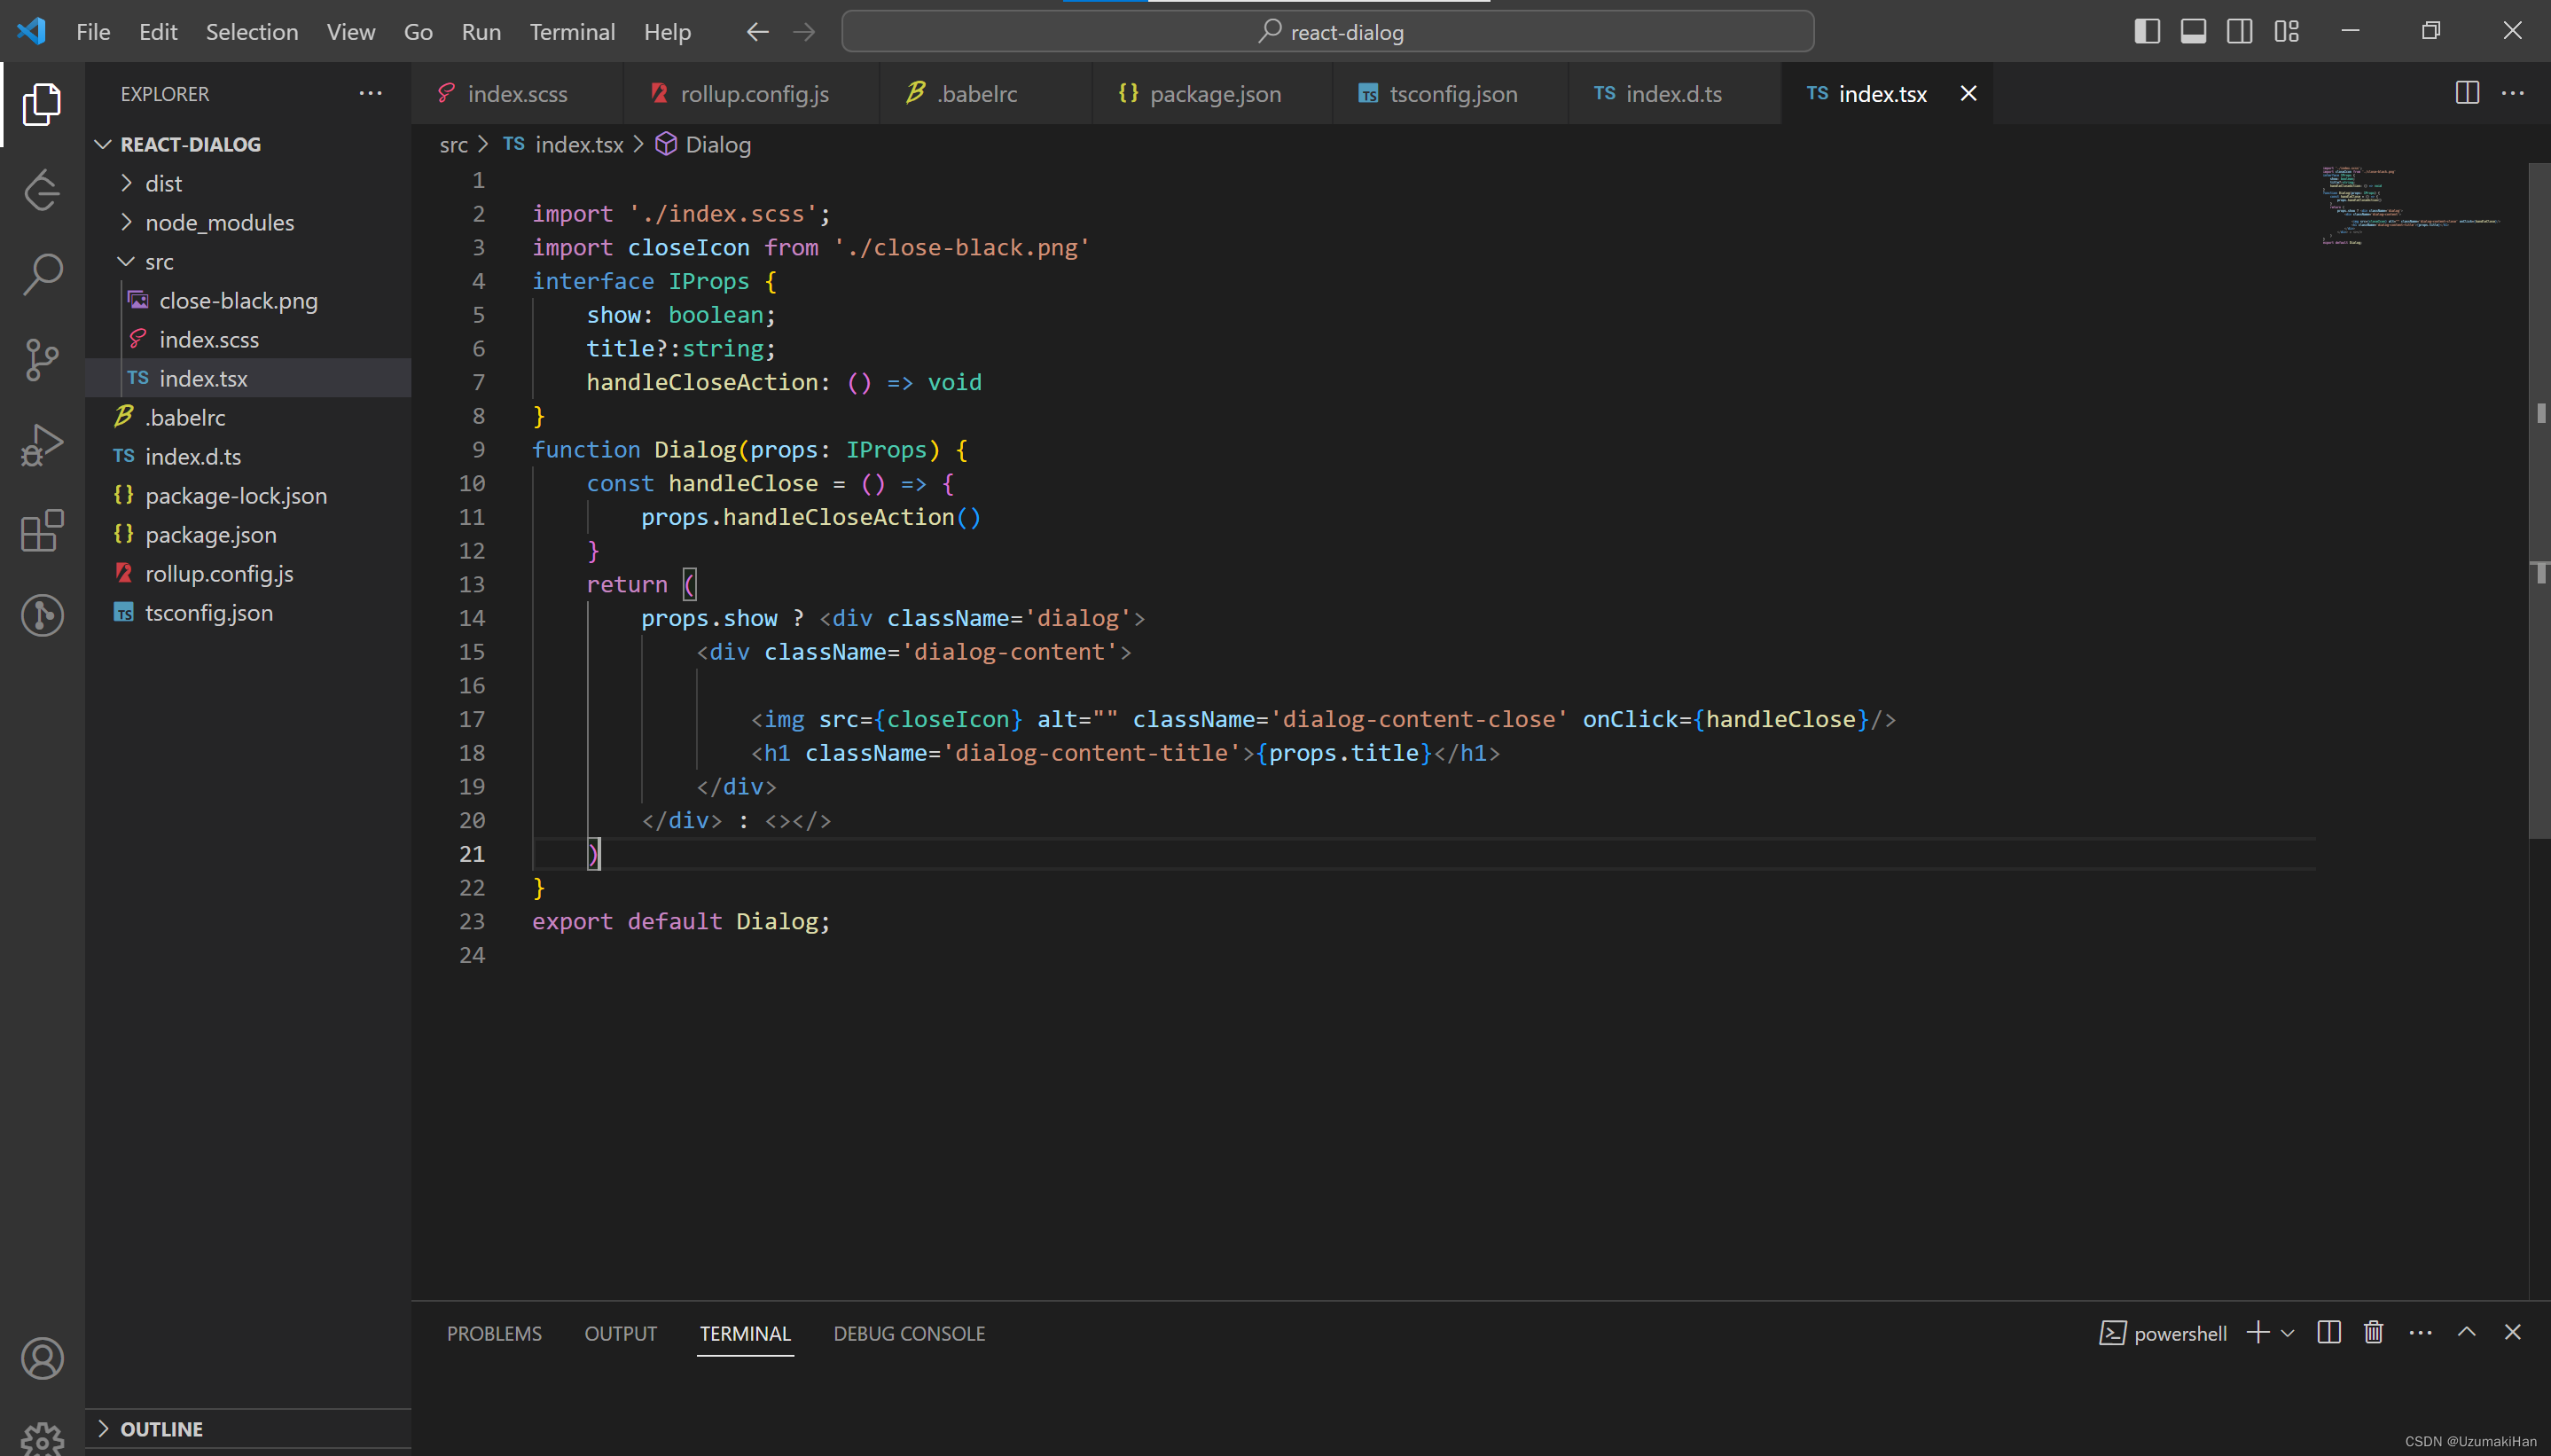Open the Extensions view
Image resolution: width=2551 pixels, height=1456 pixels.
pos(42,531)
